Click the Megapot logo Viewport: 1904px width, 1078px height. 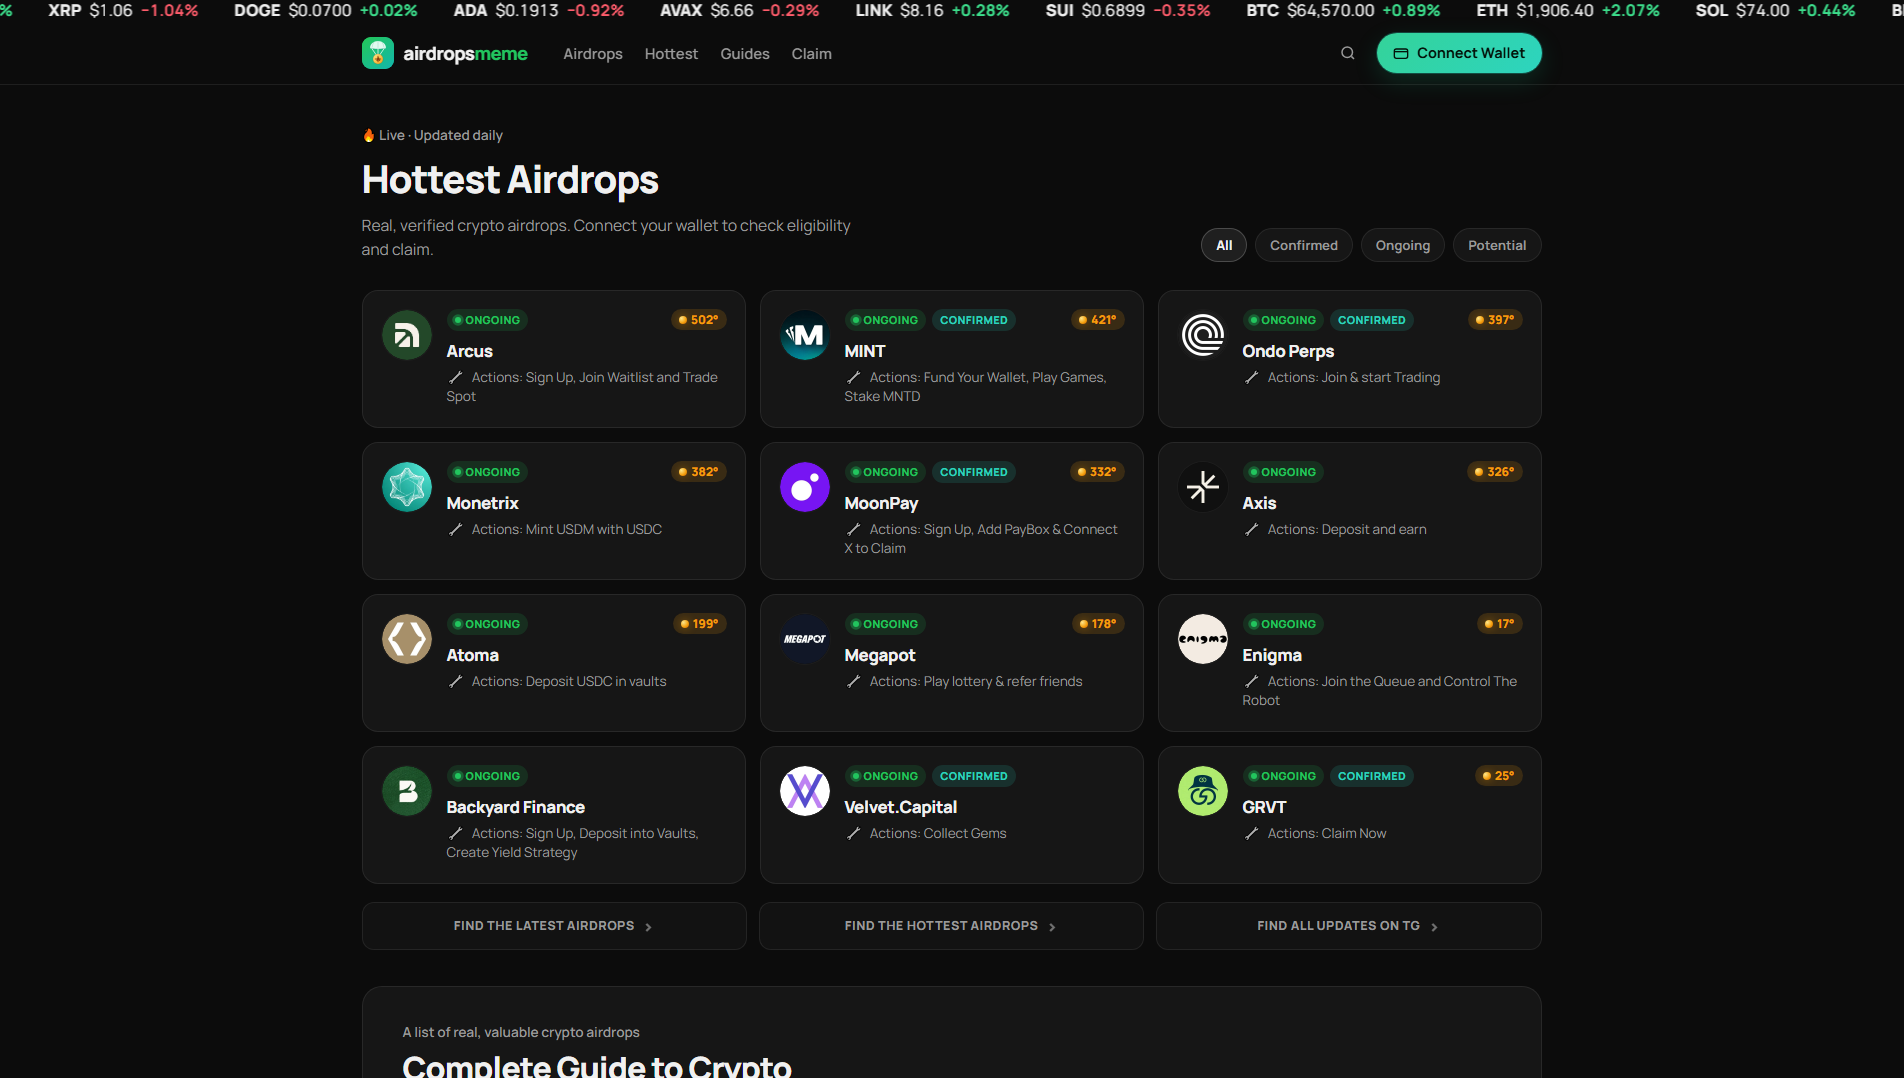click(805, 639)
